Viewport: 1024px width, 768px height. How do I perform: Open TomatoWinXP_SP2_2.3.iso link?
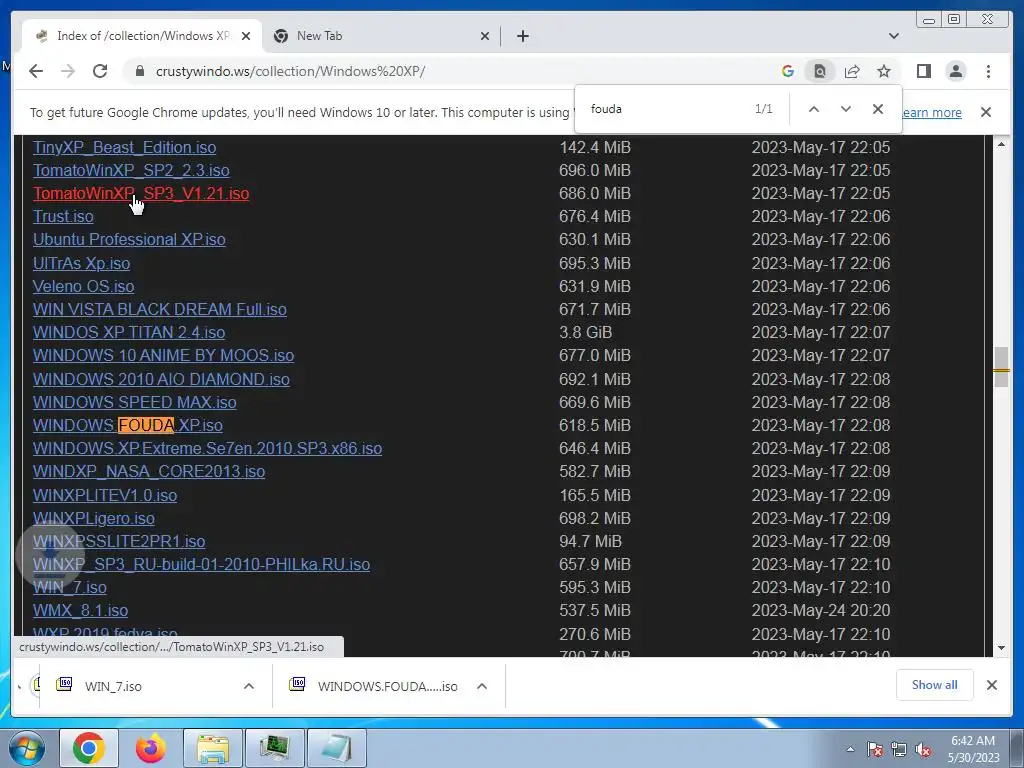131,170
